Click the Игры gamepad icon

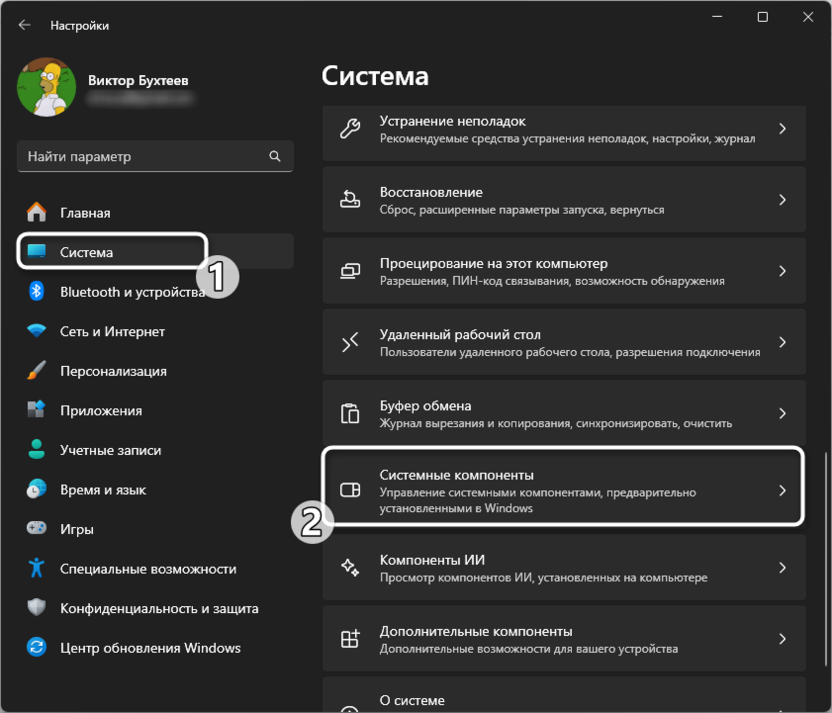pyautogui.click(x=37, y=529)
